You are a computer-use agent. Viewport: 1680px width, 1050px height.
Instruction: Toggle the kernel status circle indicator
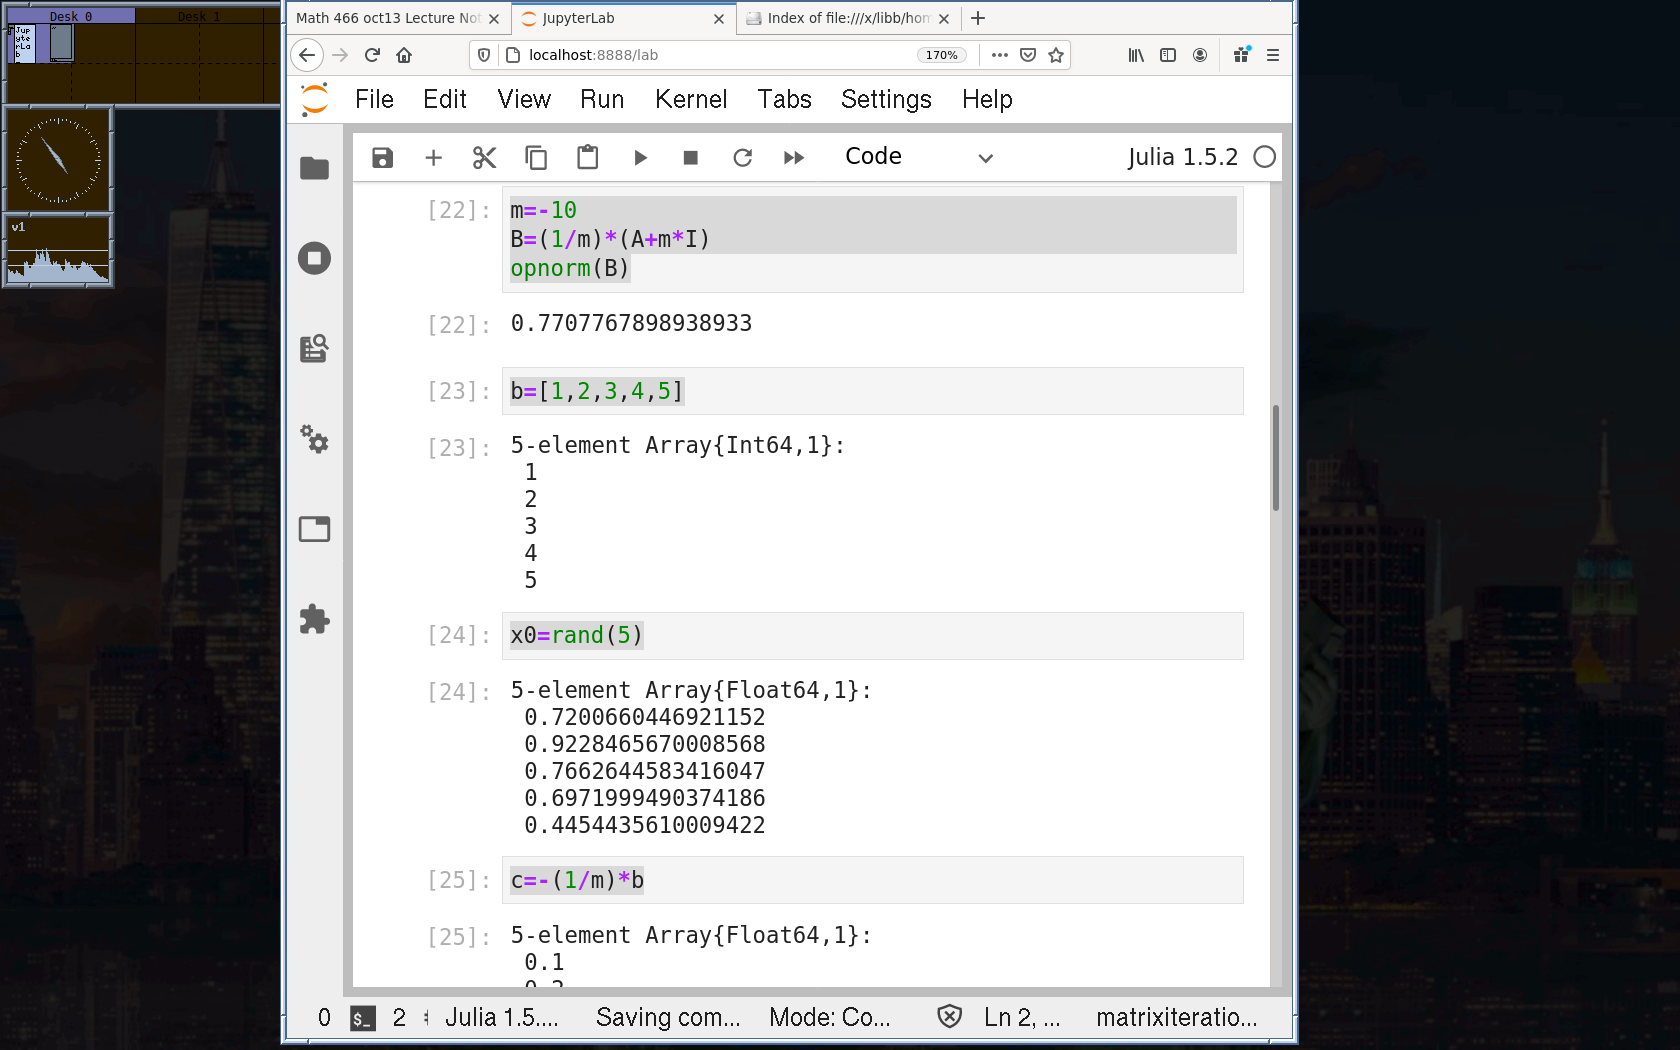[x=1264, y=157]
